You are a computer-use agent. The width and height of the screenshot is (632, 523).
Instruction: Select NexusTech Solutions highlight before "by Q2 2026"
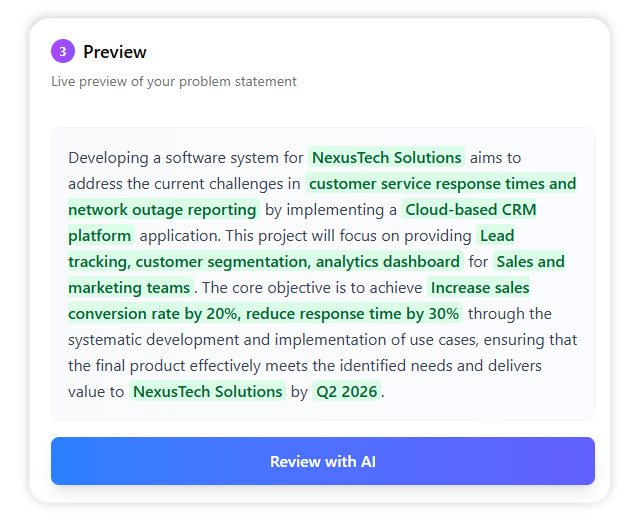coord(207,391)
